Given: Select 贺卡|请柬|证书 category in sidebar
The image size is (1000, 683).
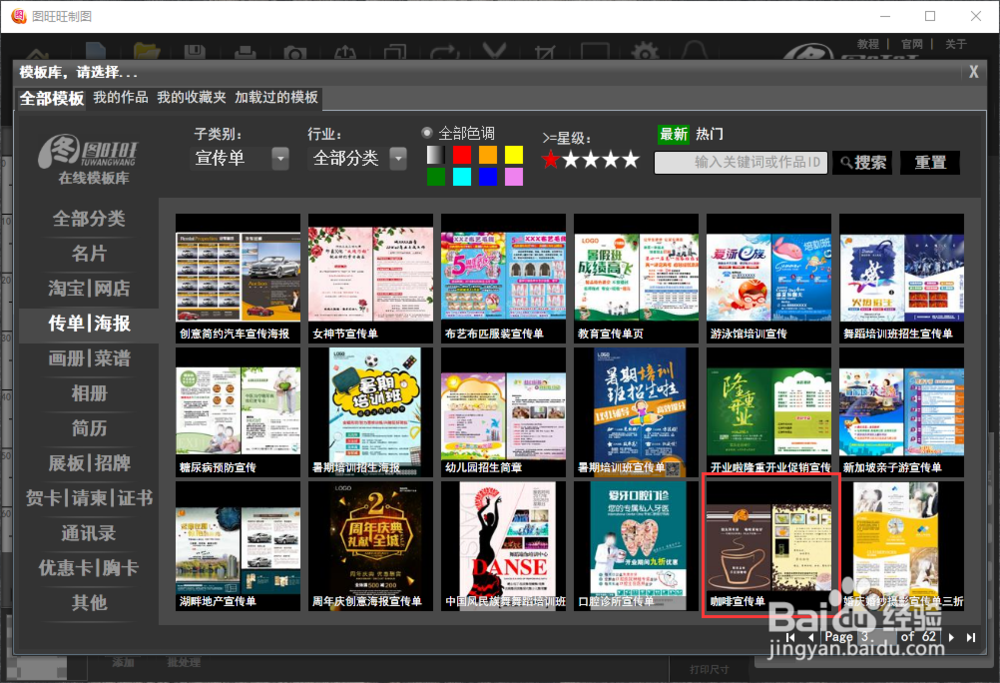Looking at the screenshot, I should pyautogui.click(x=89, y=498).
